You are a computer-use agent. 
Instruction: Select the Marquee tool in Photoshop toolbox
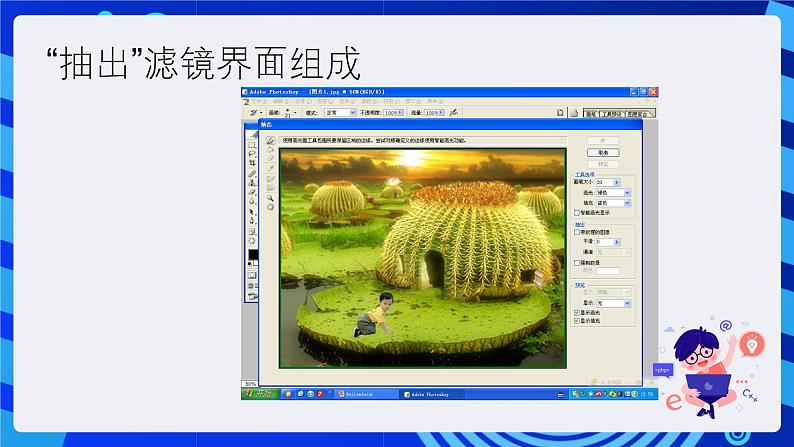[x=252, y=145]
